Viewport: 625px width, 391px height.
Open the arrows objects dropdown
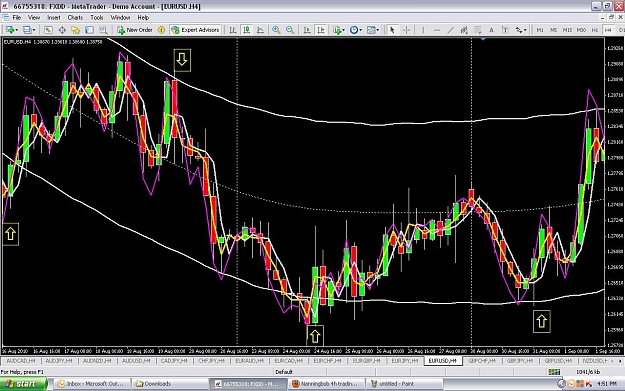pyautogui.click(x=521, y=30)
